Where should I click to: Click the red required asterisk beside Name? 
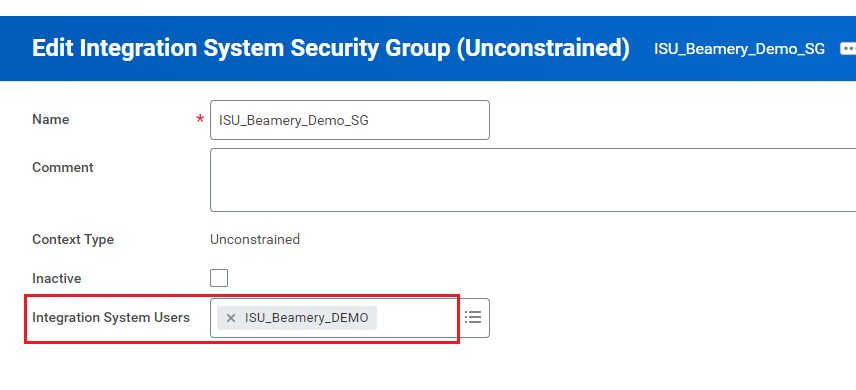(200, 119)
